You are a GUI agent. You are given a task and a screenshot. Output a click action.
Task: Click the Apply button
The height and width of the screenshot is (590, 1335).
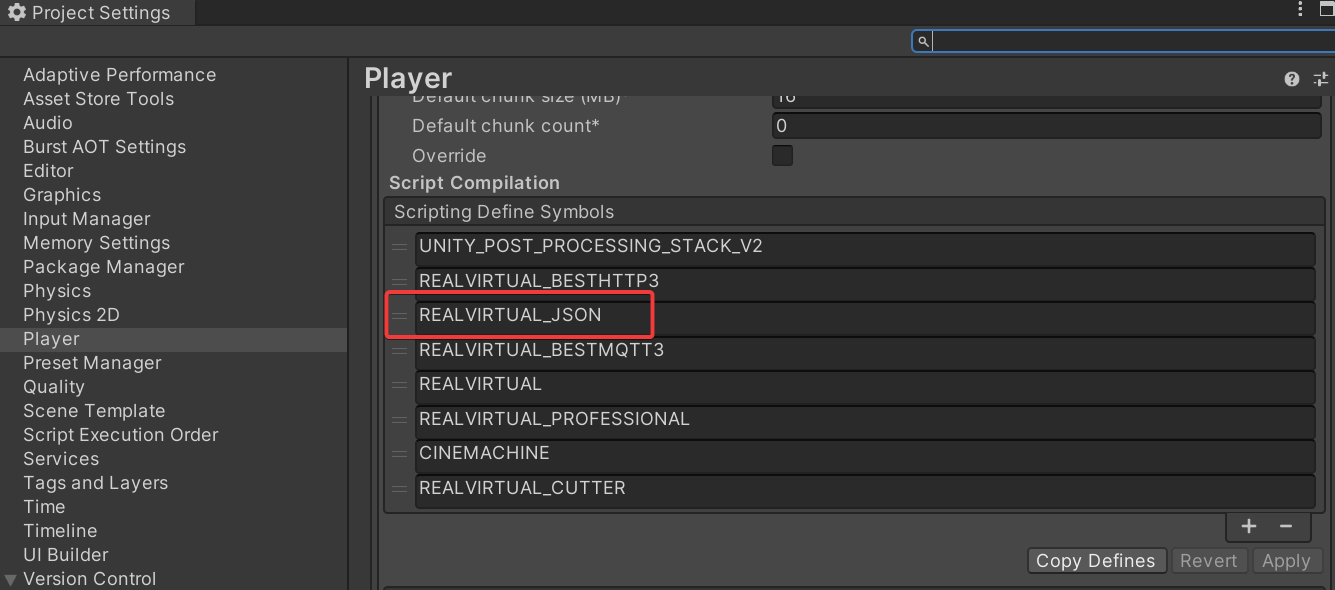(1285, 561)
